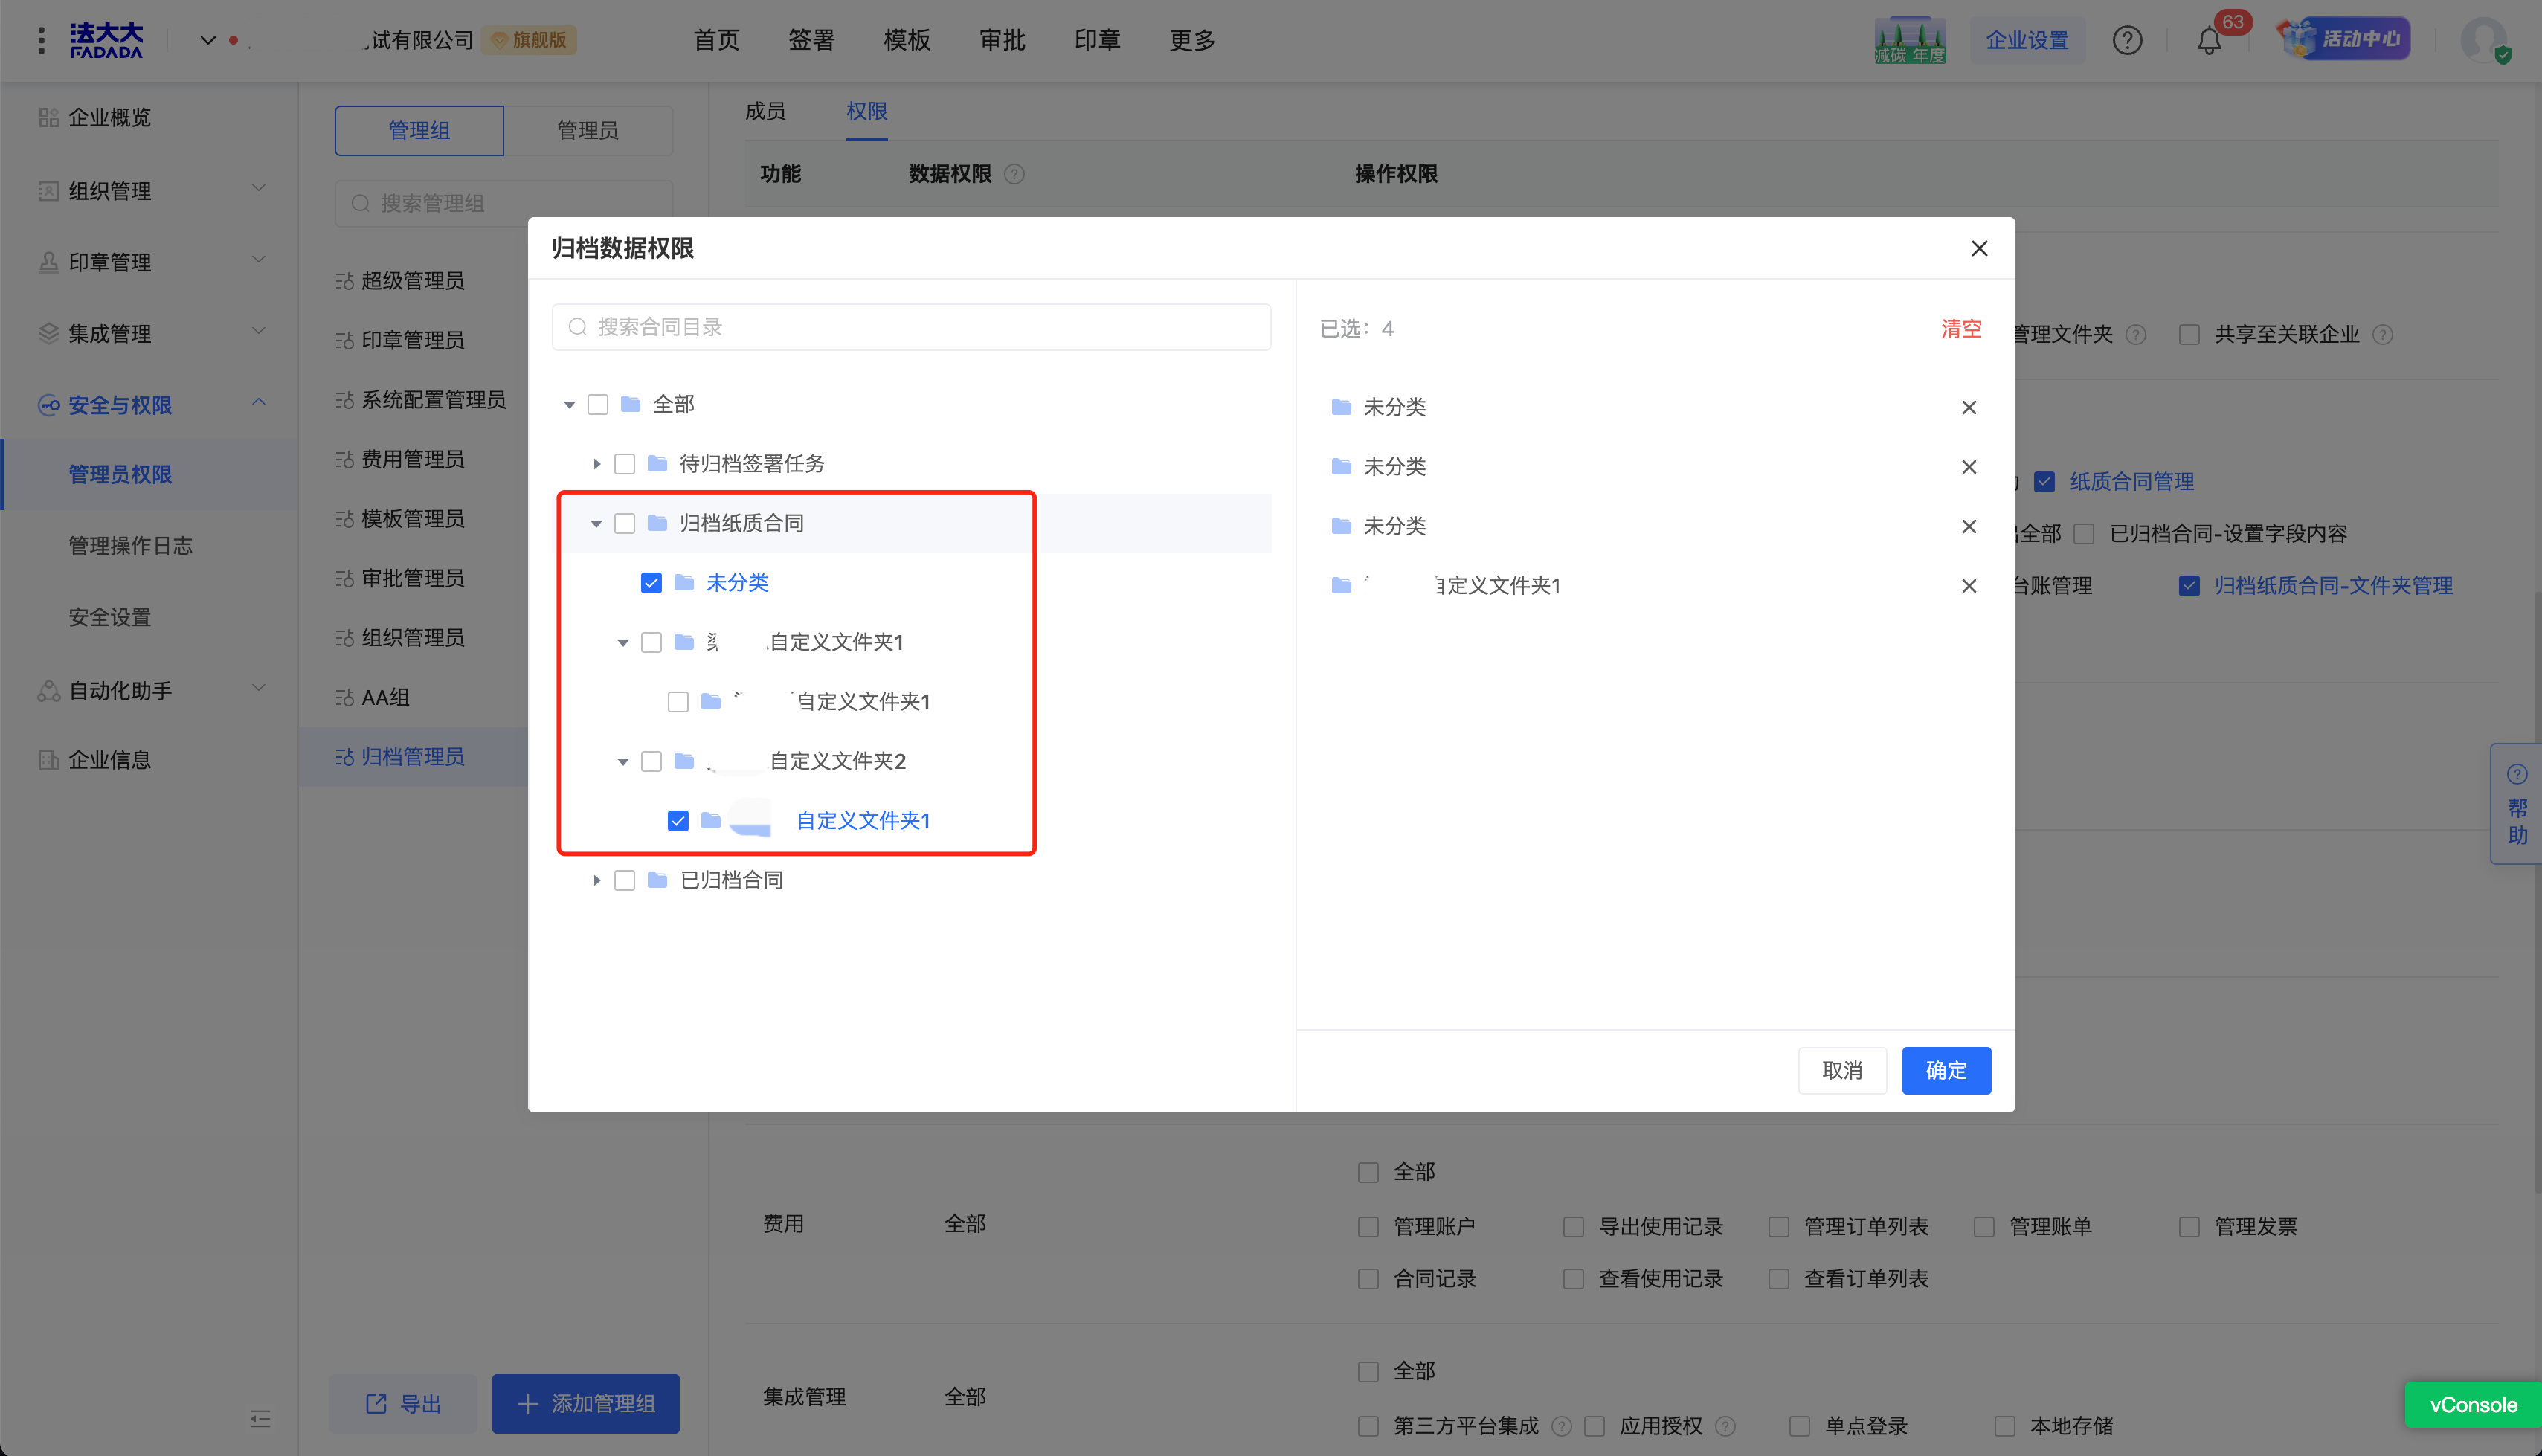Open the help question mark icon
2542x1456 pixels.
pos(2126,41)
